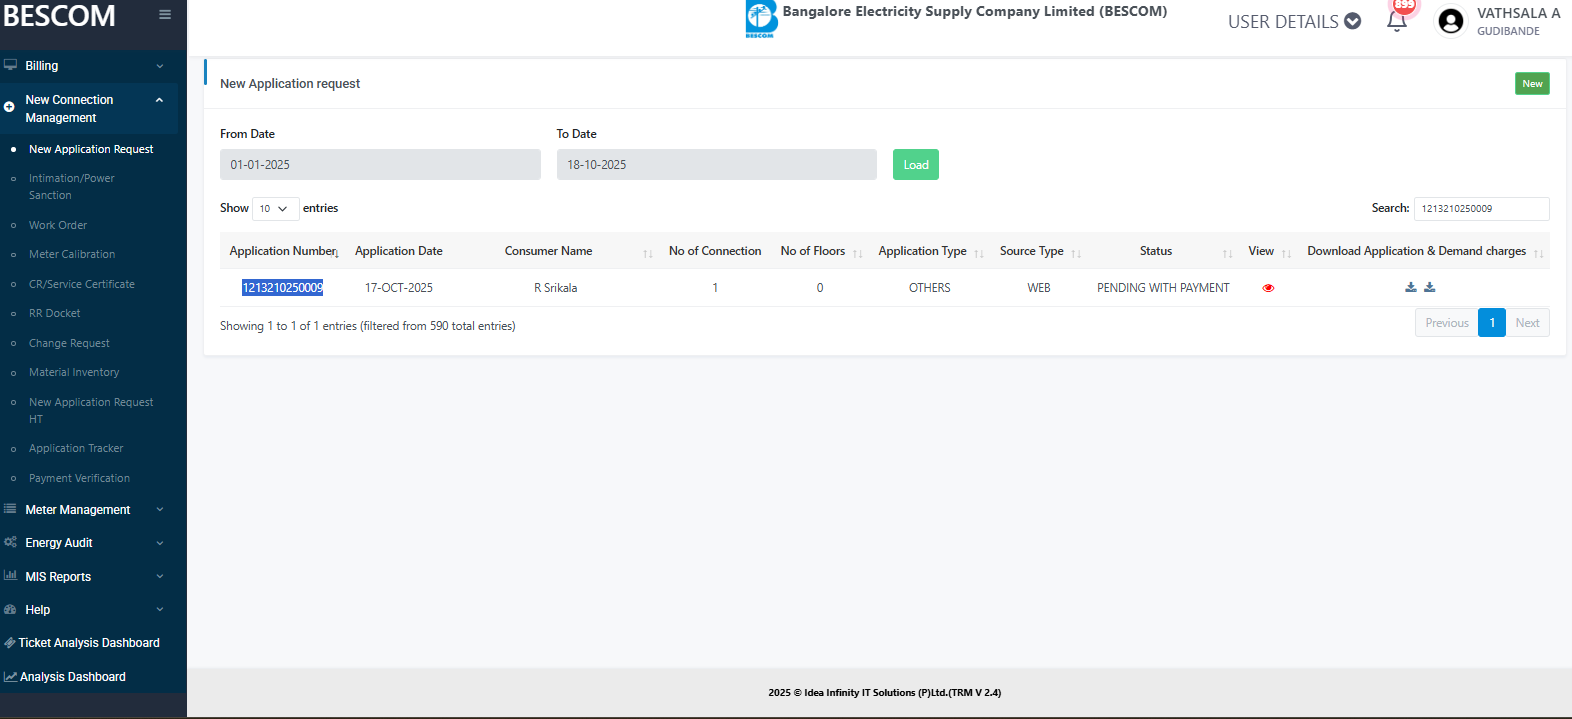Click the green Load button

point(915,165)
